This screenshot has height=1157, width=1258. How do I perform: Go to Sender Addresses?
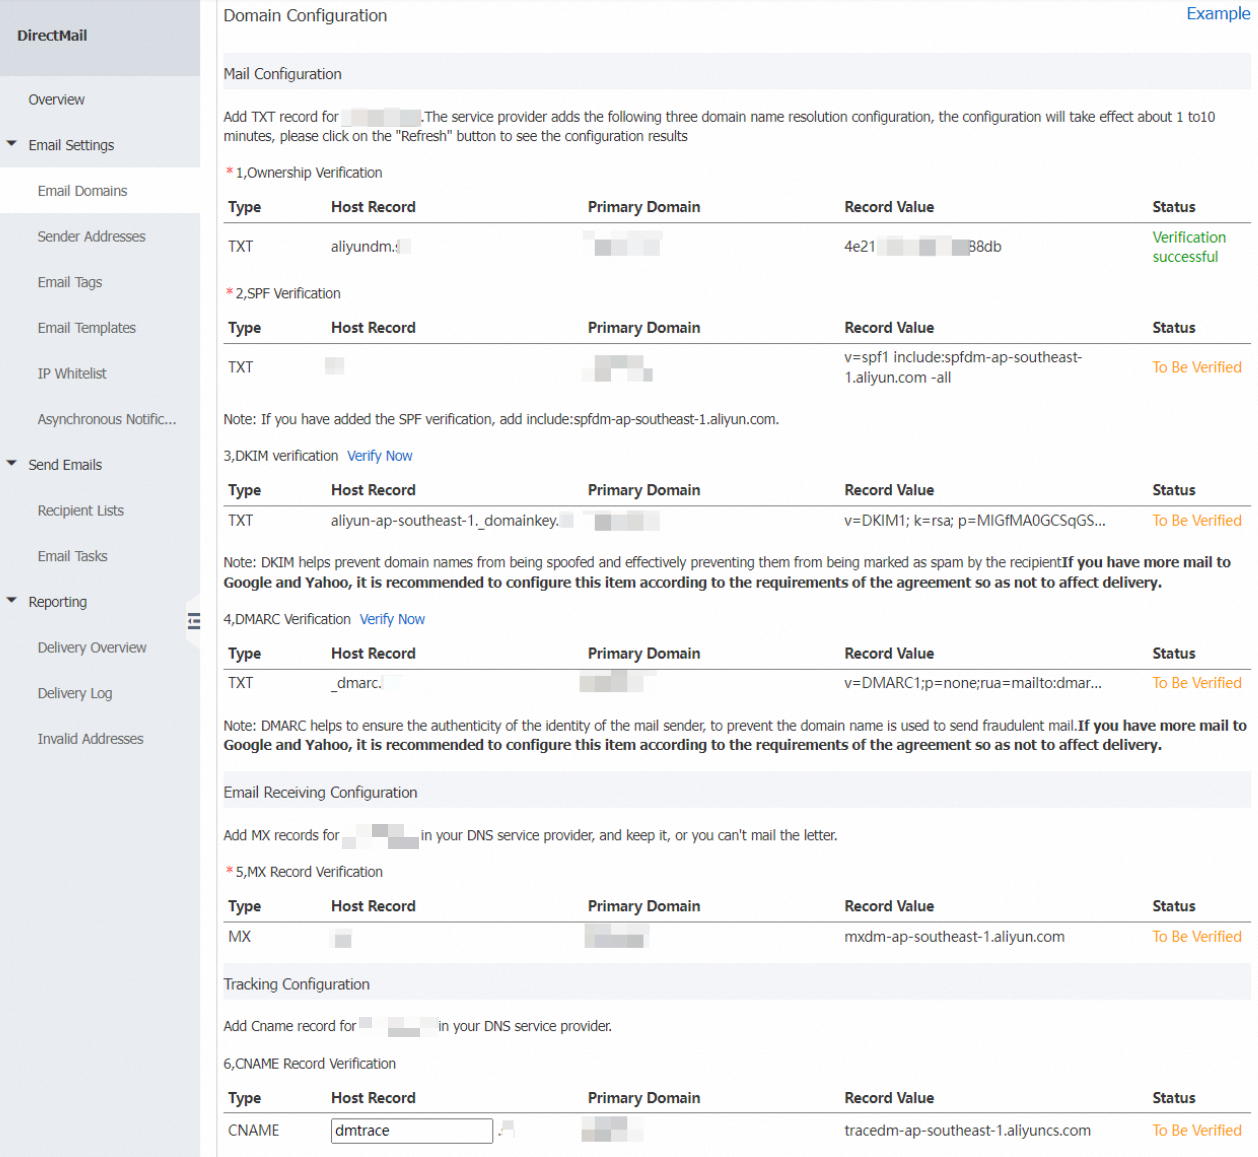click(91, 237)
